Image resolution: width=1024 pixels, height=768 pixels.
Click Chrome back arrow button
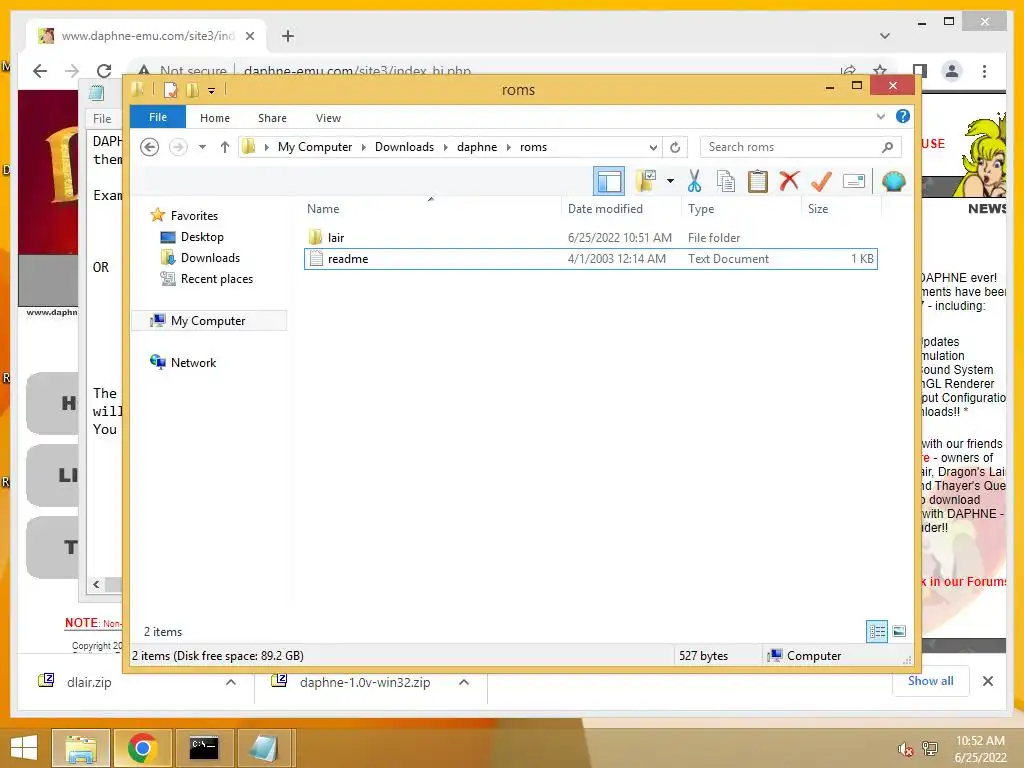click(40, 71)
